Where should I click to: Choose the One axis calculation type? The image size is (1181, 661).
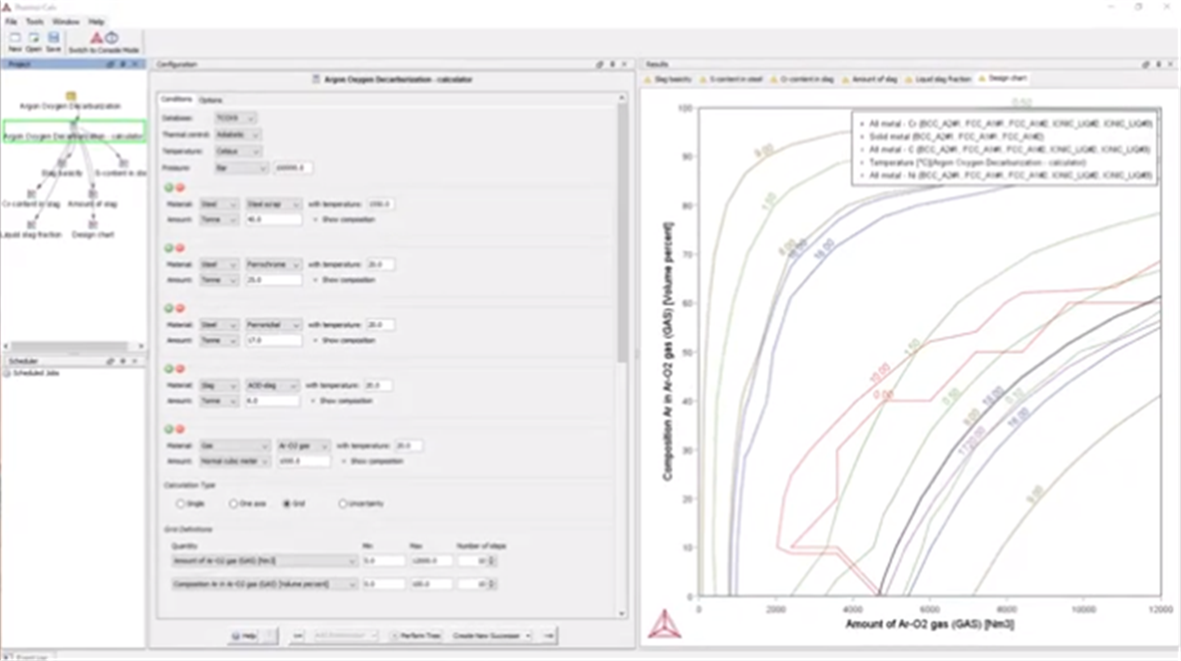tap(233, 504)
